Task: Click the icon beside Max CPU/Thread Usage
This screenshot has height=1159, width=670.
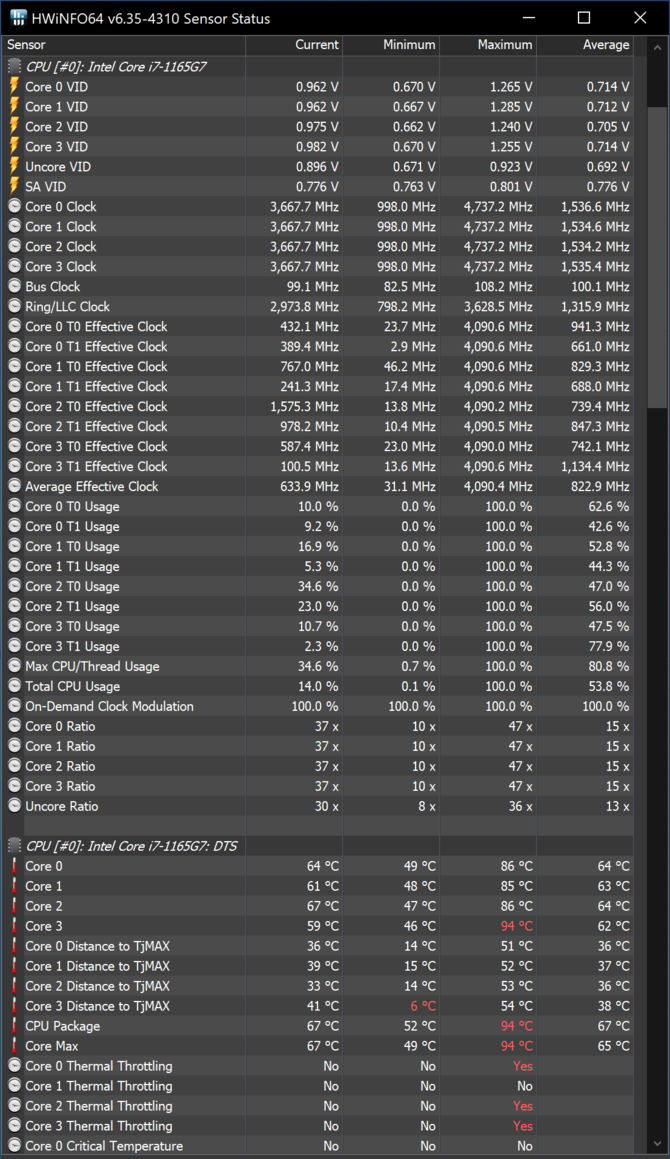Action: [14, 665]
